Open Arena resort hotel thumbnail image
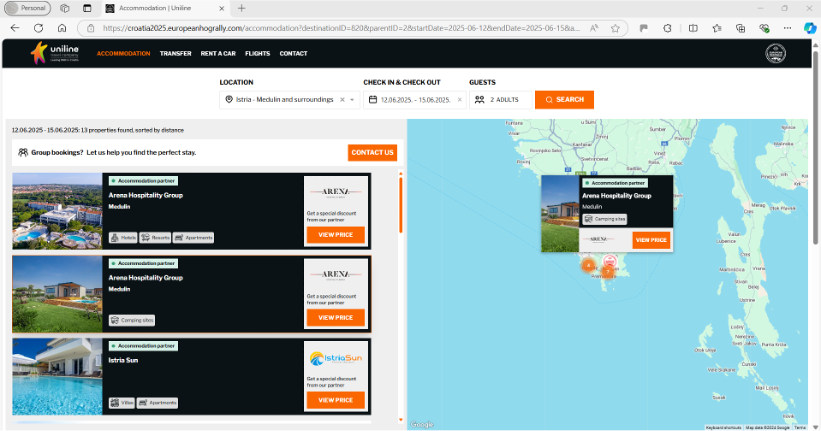 57,211
